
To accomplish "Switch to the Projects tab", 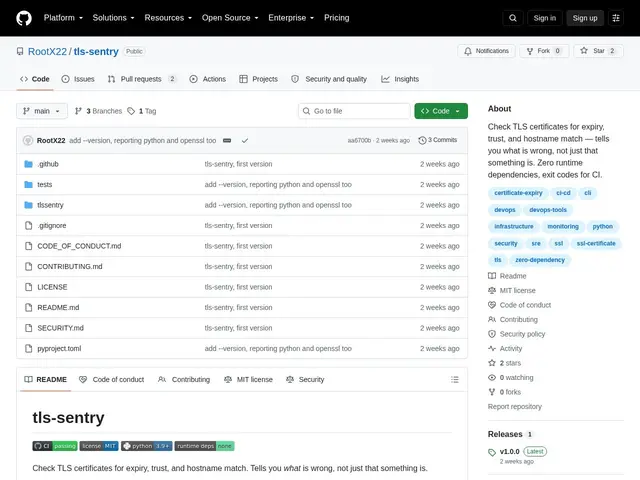I will [x=258, y=79].
